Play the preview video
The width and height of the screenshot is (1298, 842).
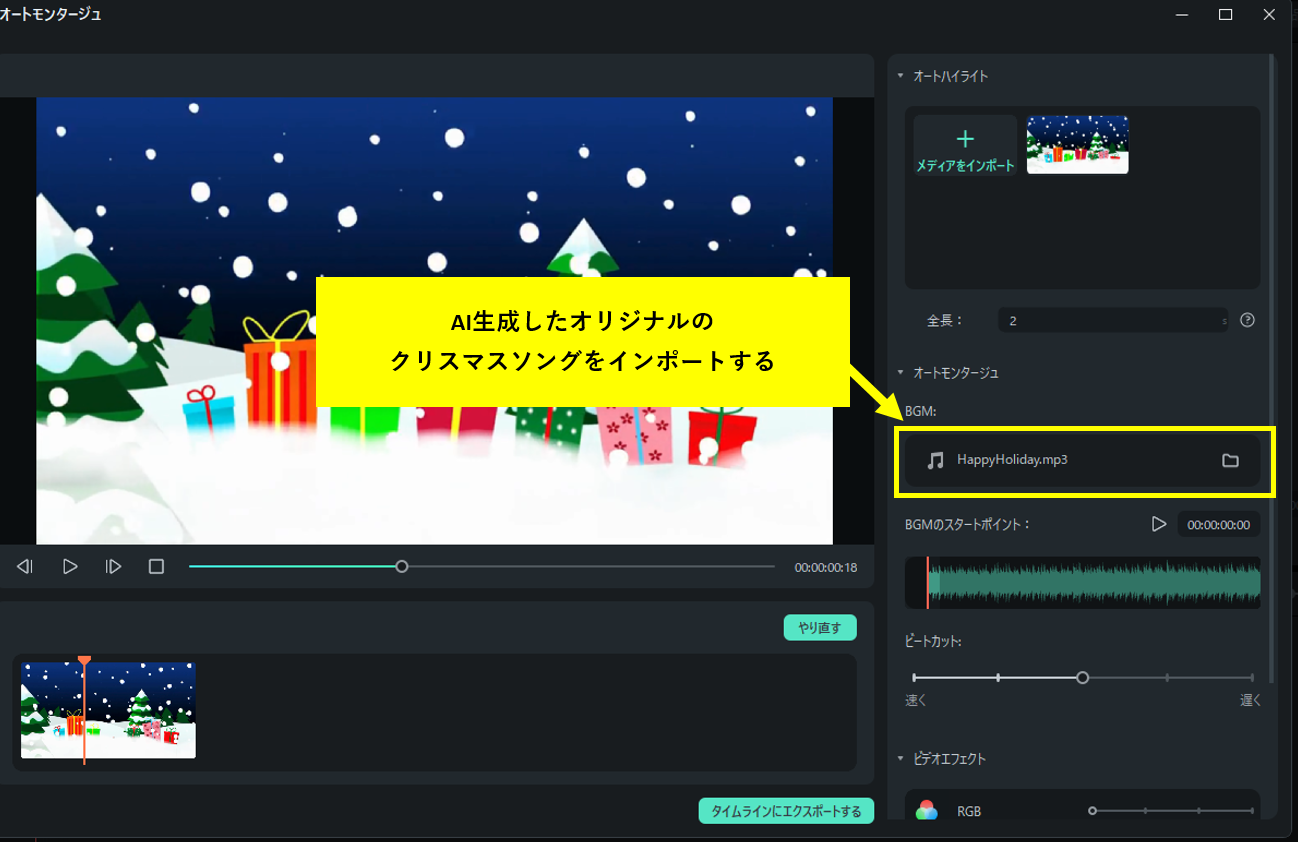(69, 565)
